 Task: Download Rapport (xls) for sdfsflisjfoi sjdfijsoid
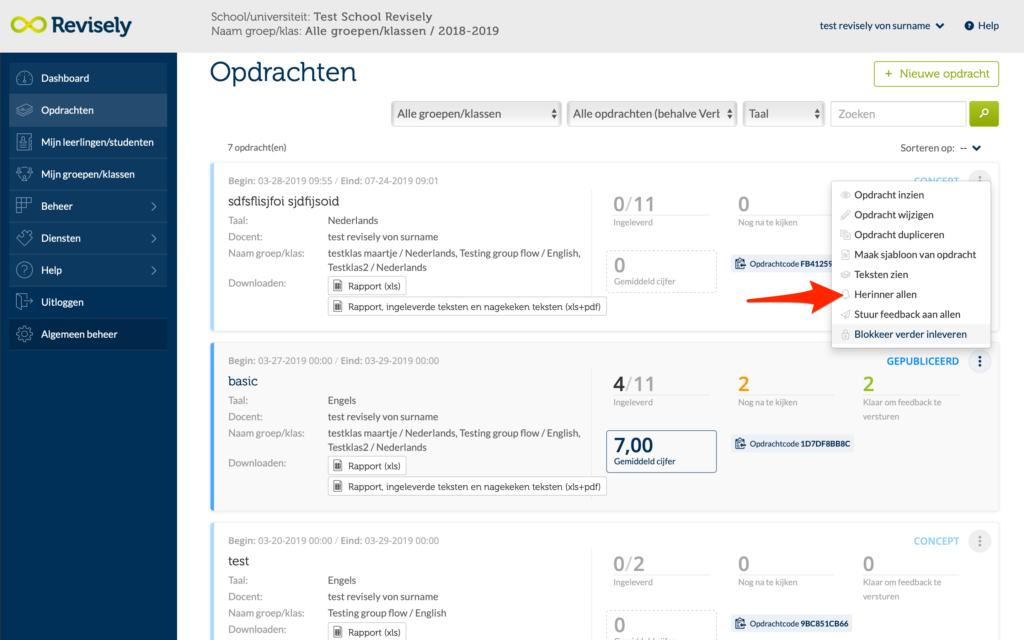[x=367, y=286]
